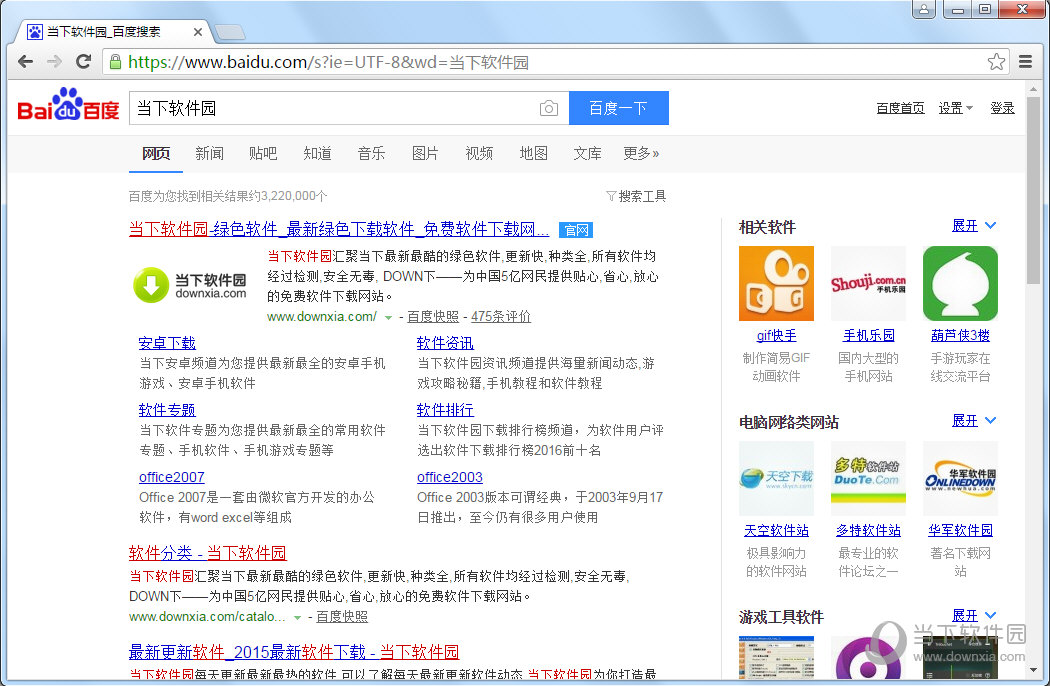
Task: Open the 软件排行 sublink
Action: coord(445,410)
